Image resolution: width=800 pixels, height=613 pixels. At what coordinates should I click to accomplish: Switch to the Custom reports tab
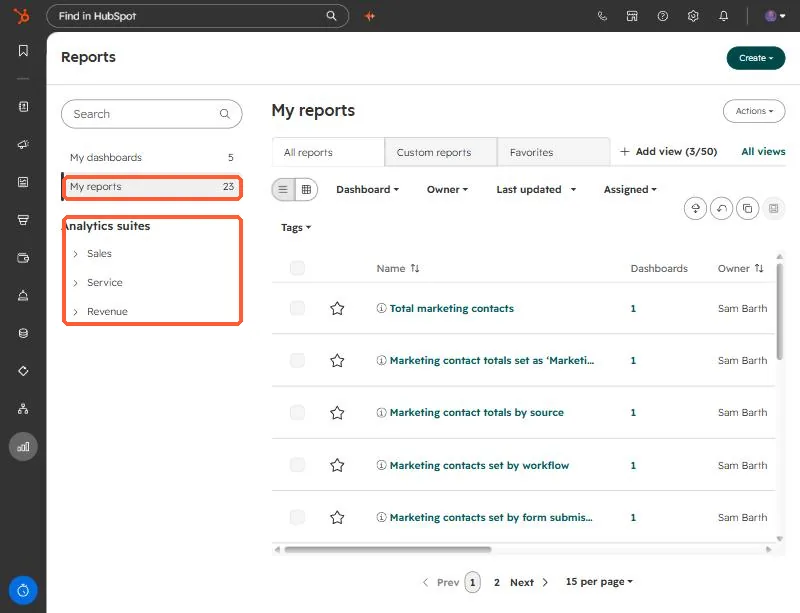[441, 152]
